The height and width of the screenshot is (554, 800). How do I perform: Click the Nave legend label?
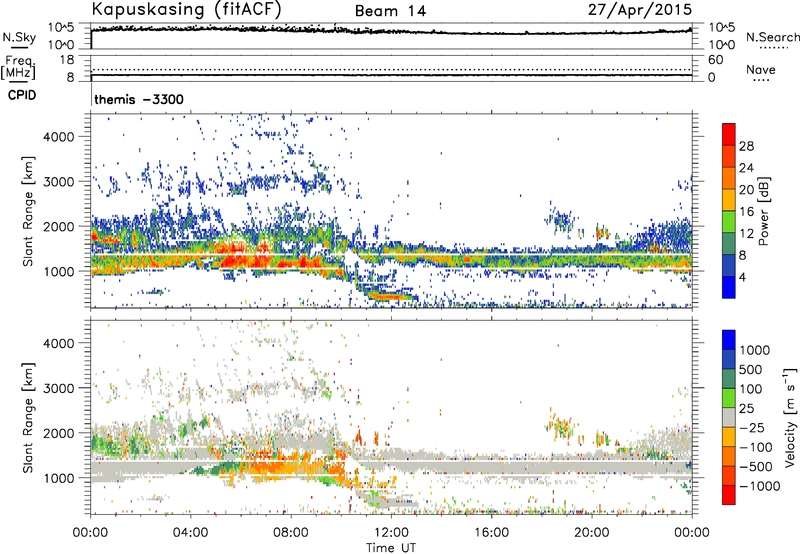[x=761, y=70]
